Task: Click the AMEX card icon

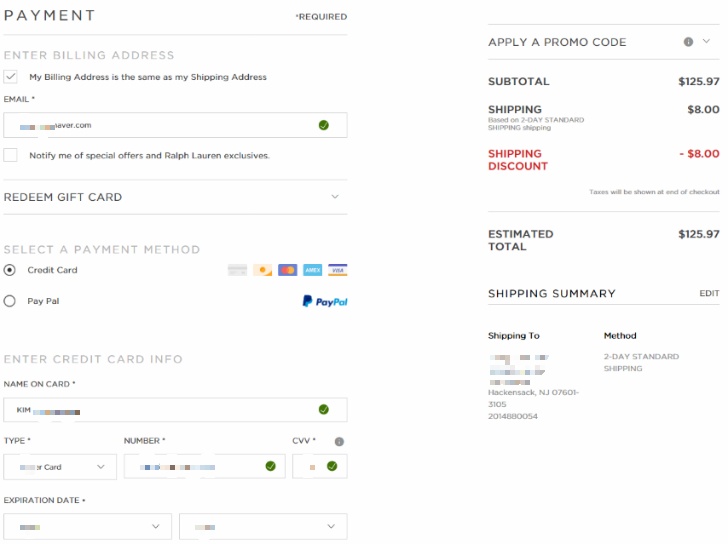Action: tap(312, 270)
